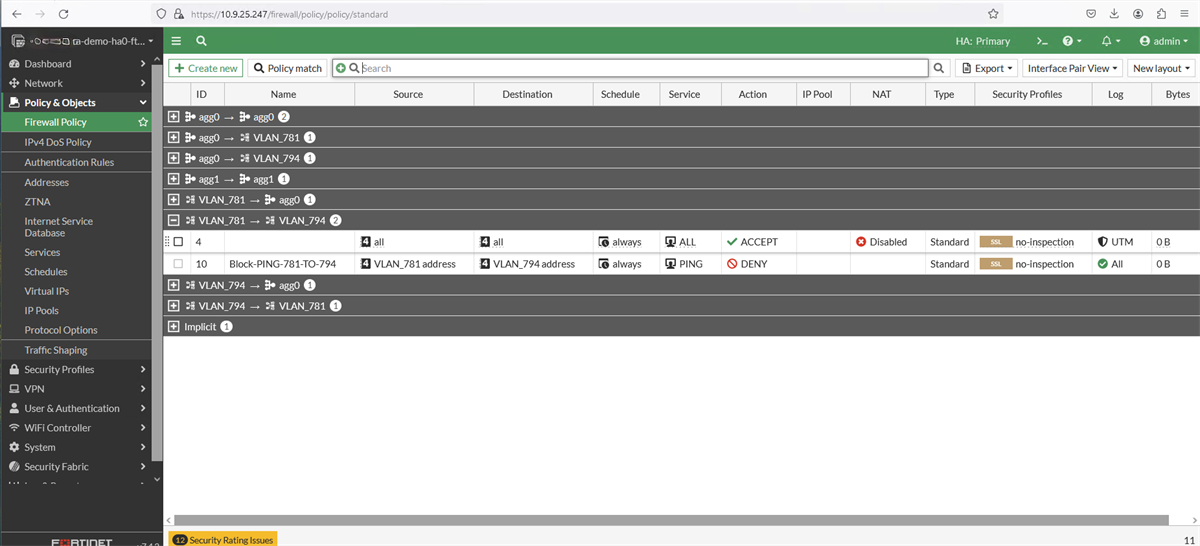Open the browser account profile icon
The image size is (1200, 546).
click(1138, 14)
